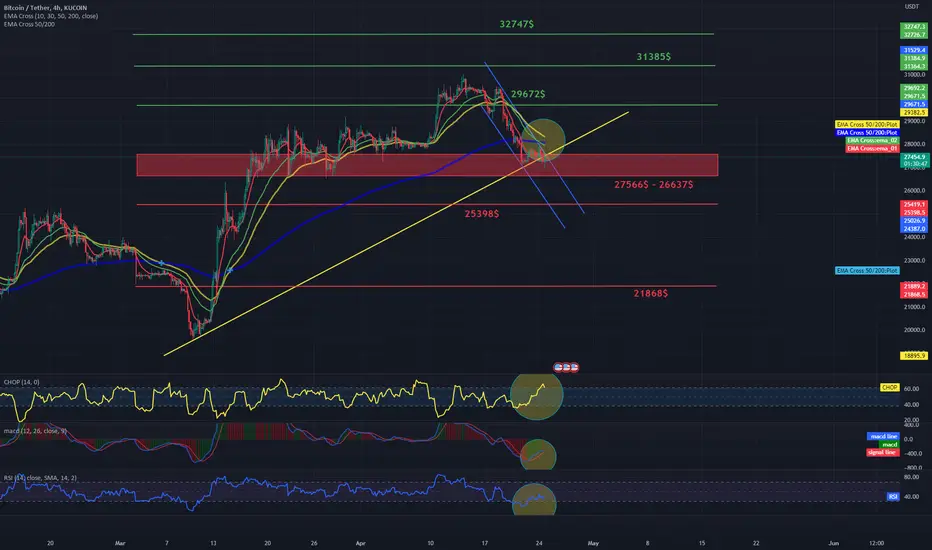Click the 20000.0 price scale tick
Screen dimensions: 932x550
click(x=914, y=330)
